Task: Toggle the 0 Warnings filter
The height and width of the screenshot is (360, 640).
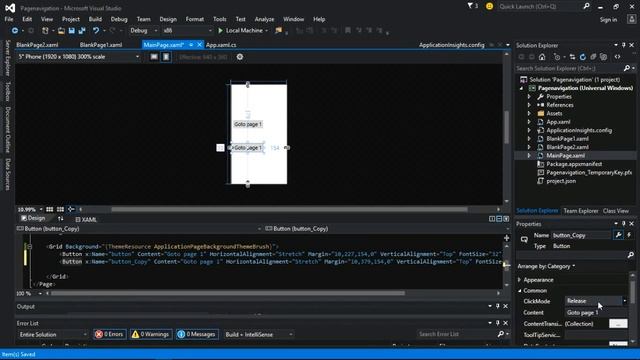Action: click(151, 334)
